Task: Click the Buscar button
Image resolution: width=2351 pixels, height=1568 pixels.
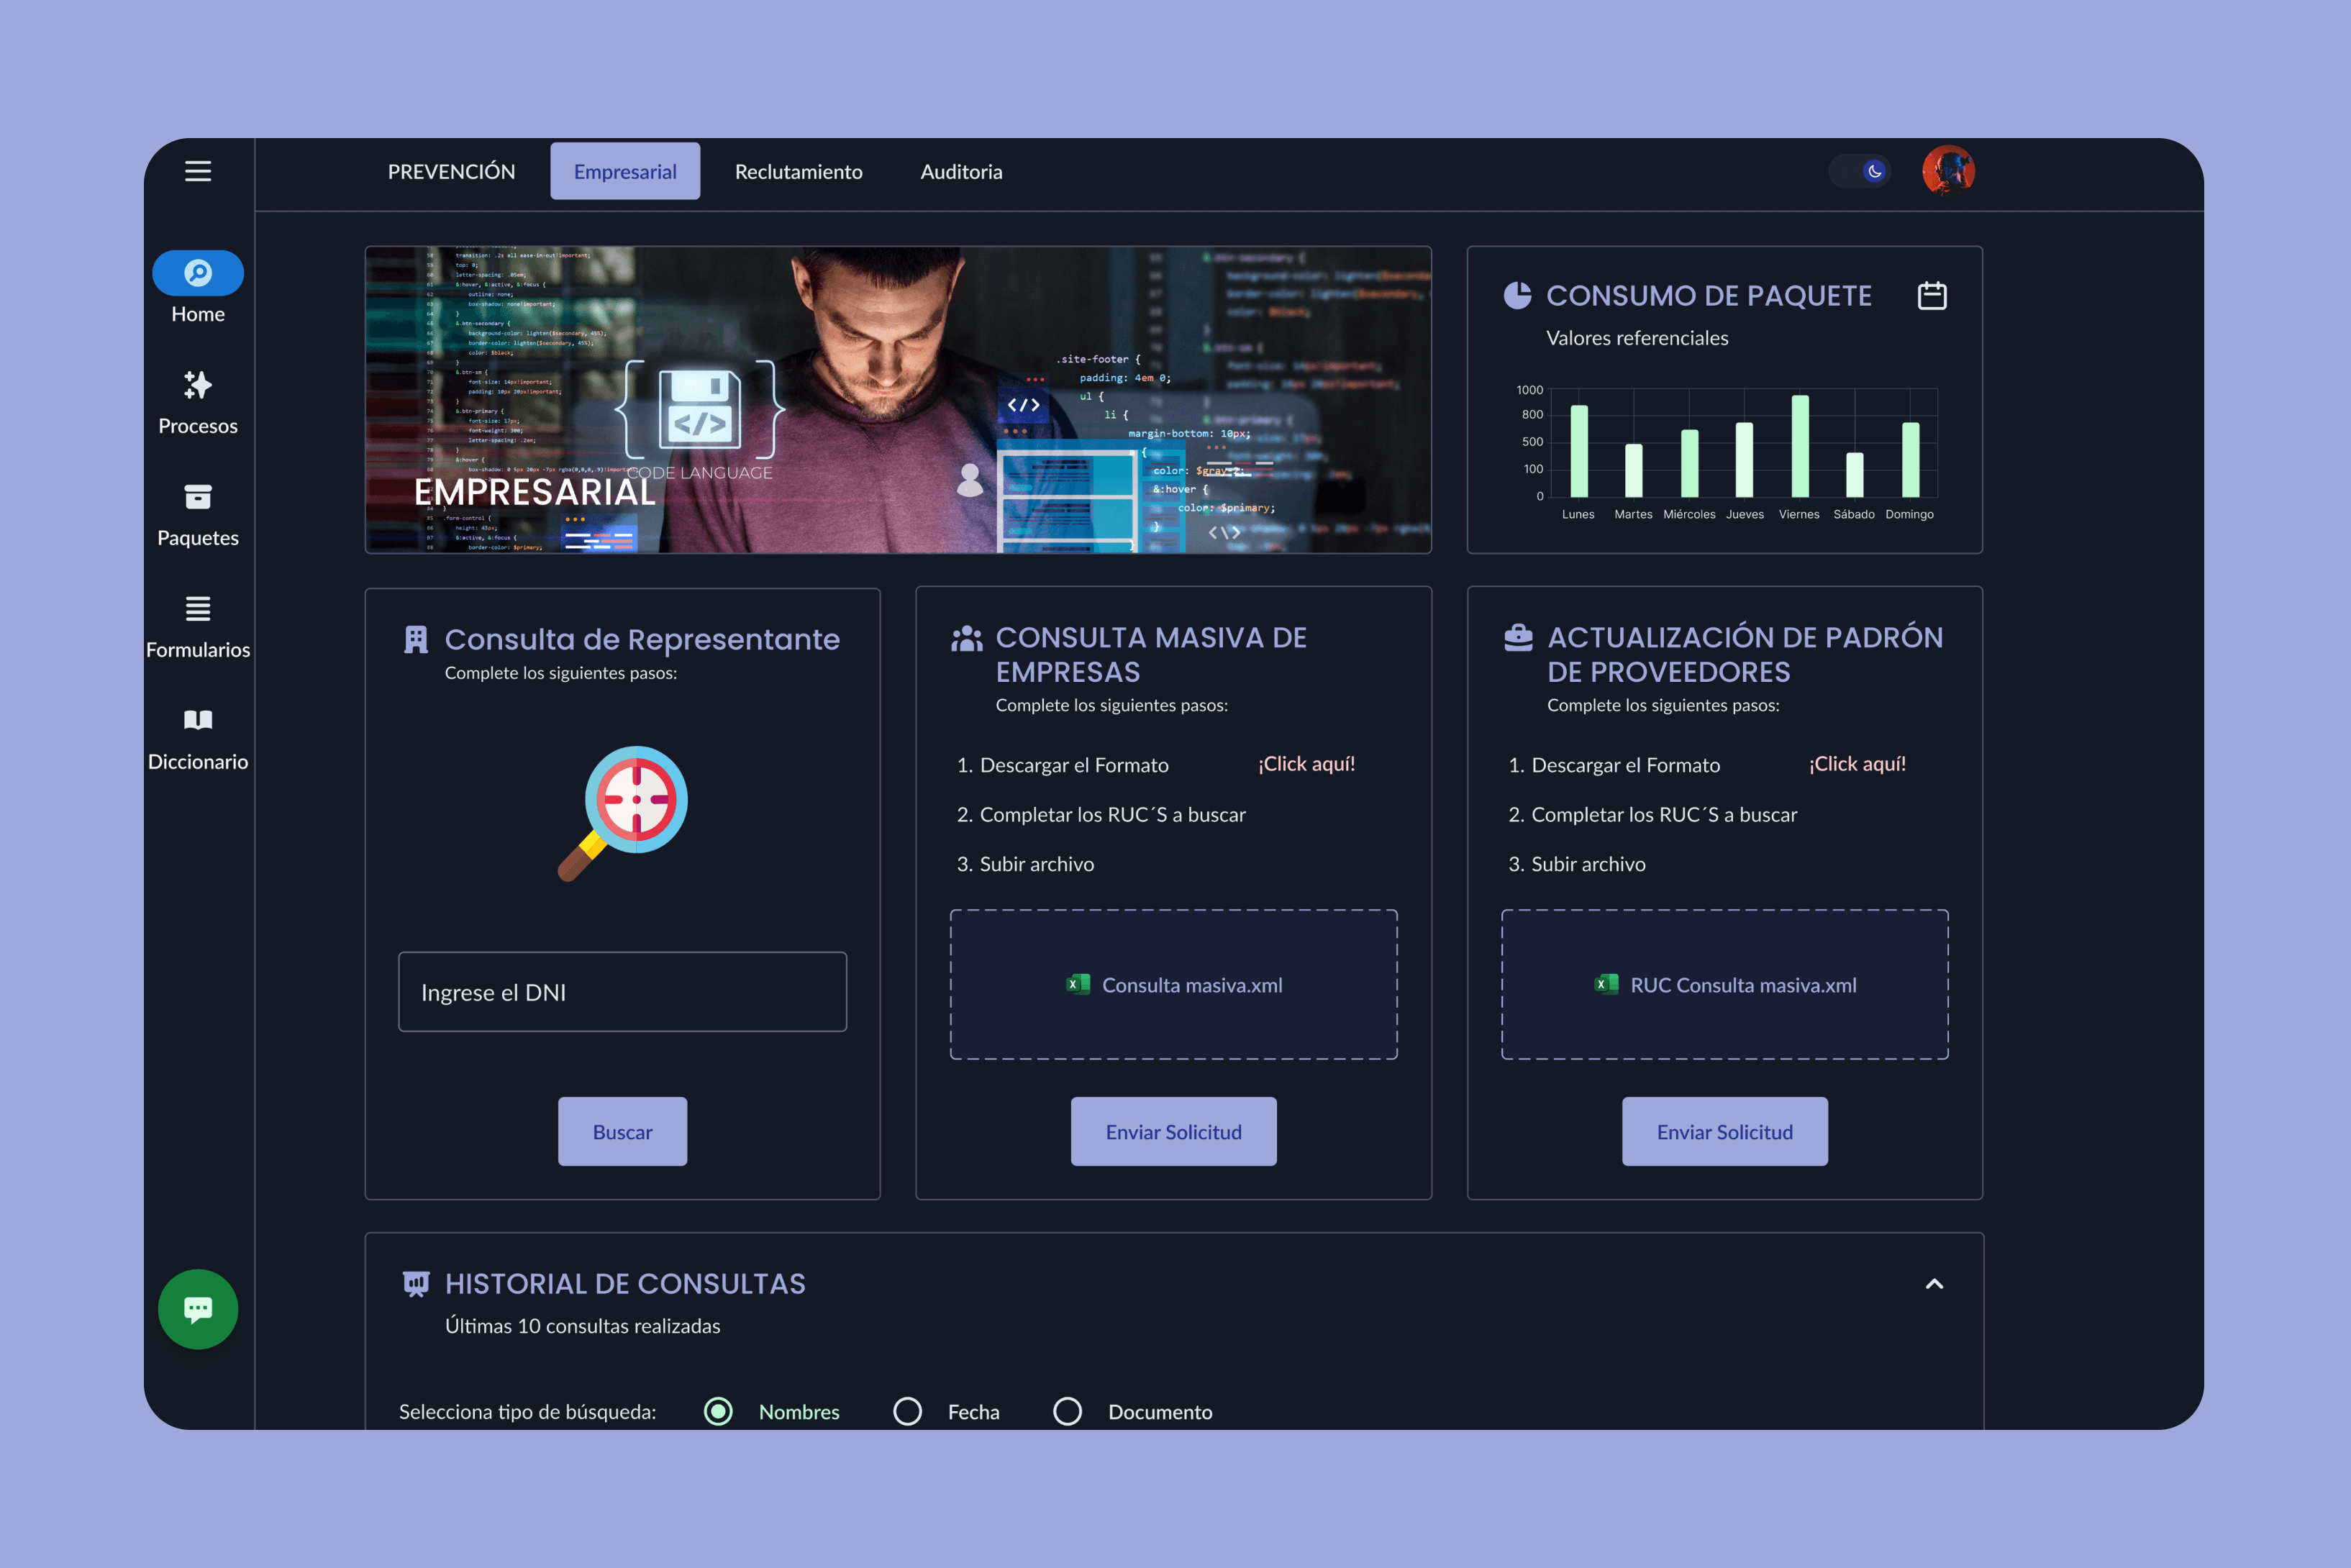Action: 622,1132
